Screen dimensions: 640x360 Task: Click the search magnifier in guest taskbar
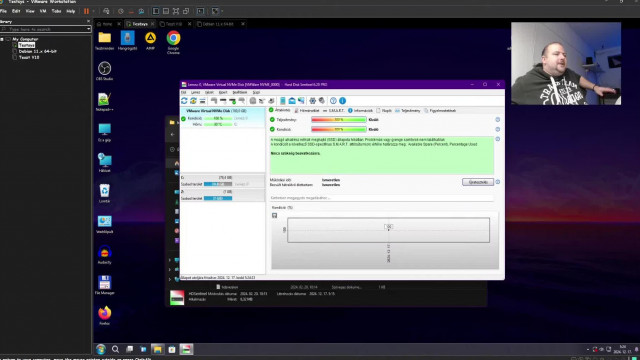[x=116, y=349]
